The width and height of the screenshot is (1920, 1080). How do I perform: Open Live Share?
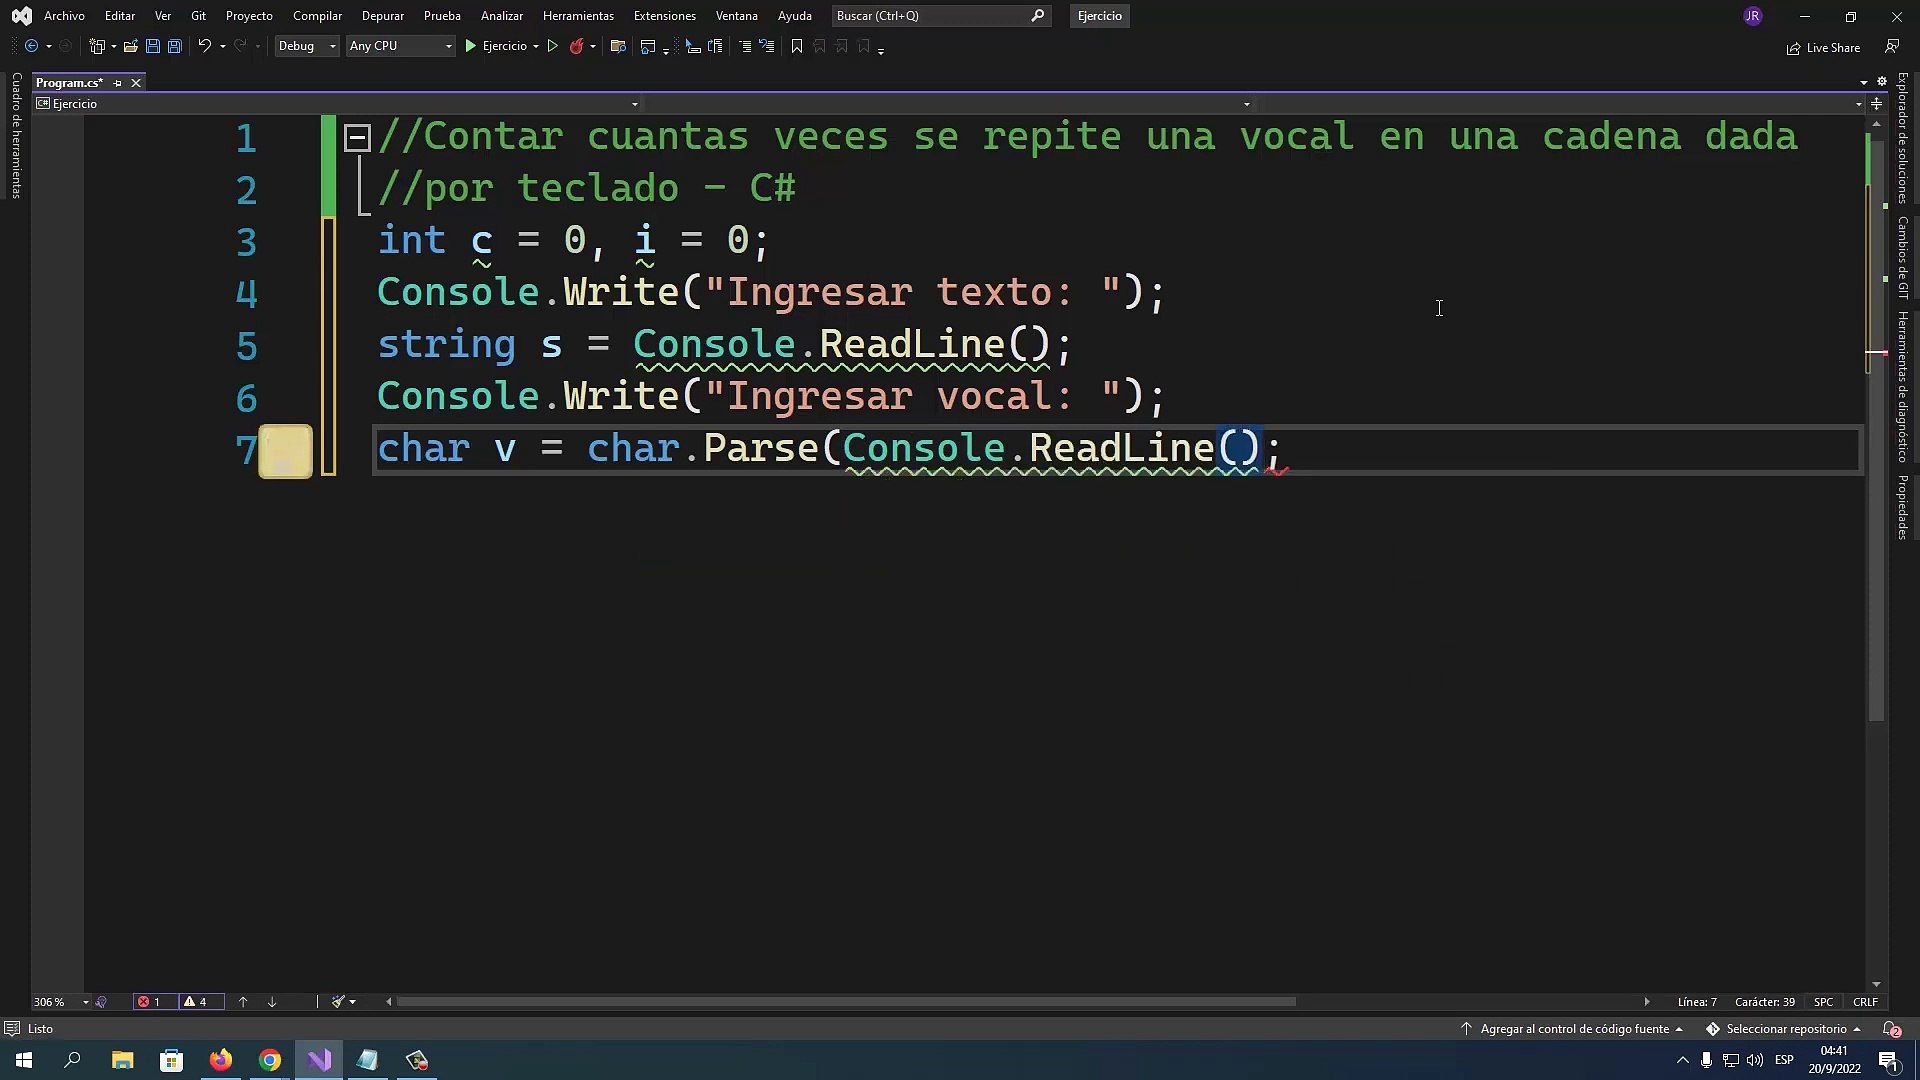(x=1824, y=48)
